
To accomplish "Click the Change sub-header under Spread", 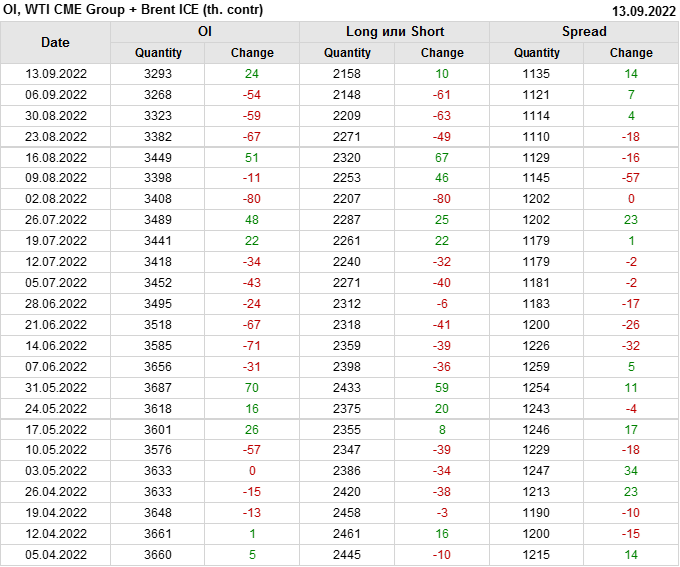I will [x=631, y=53].
